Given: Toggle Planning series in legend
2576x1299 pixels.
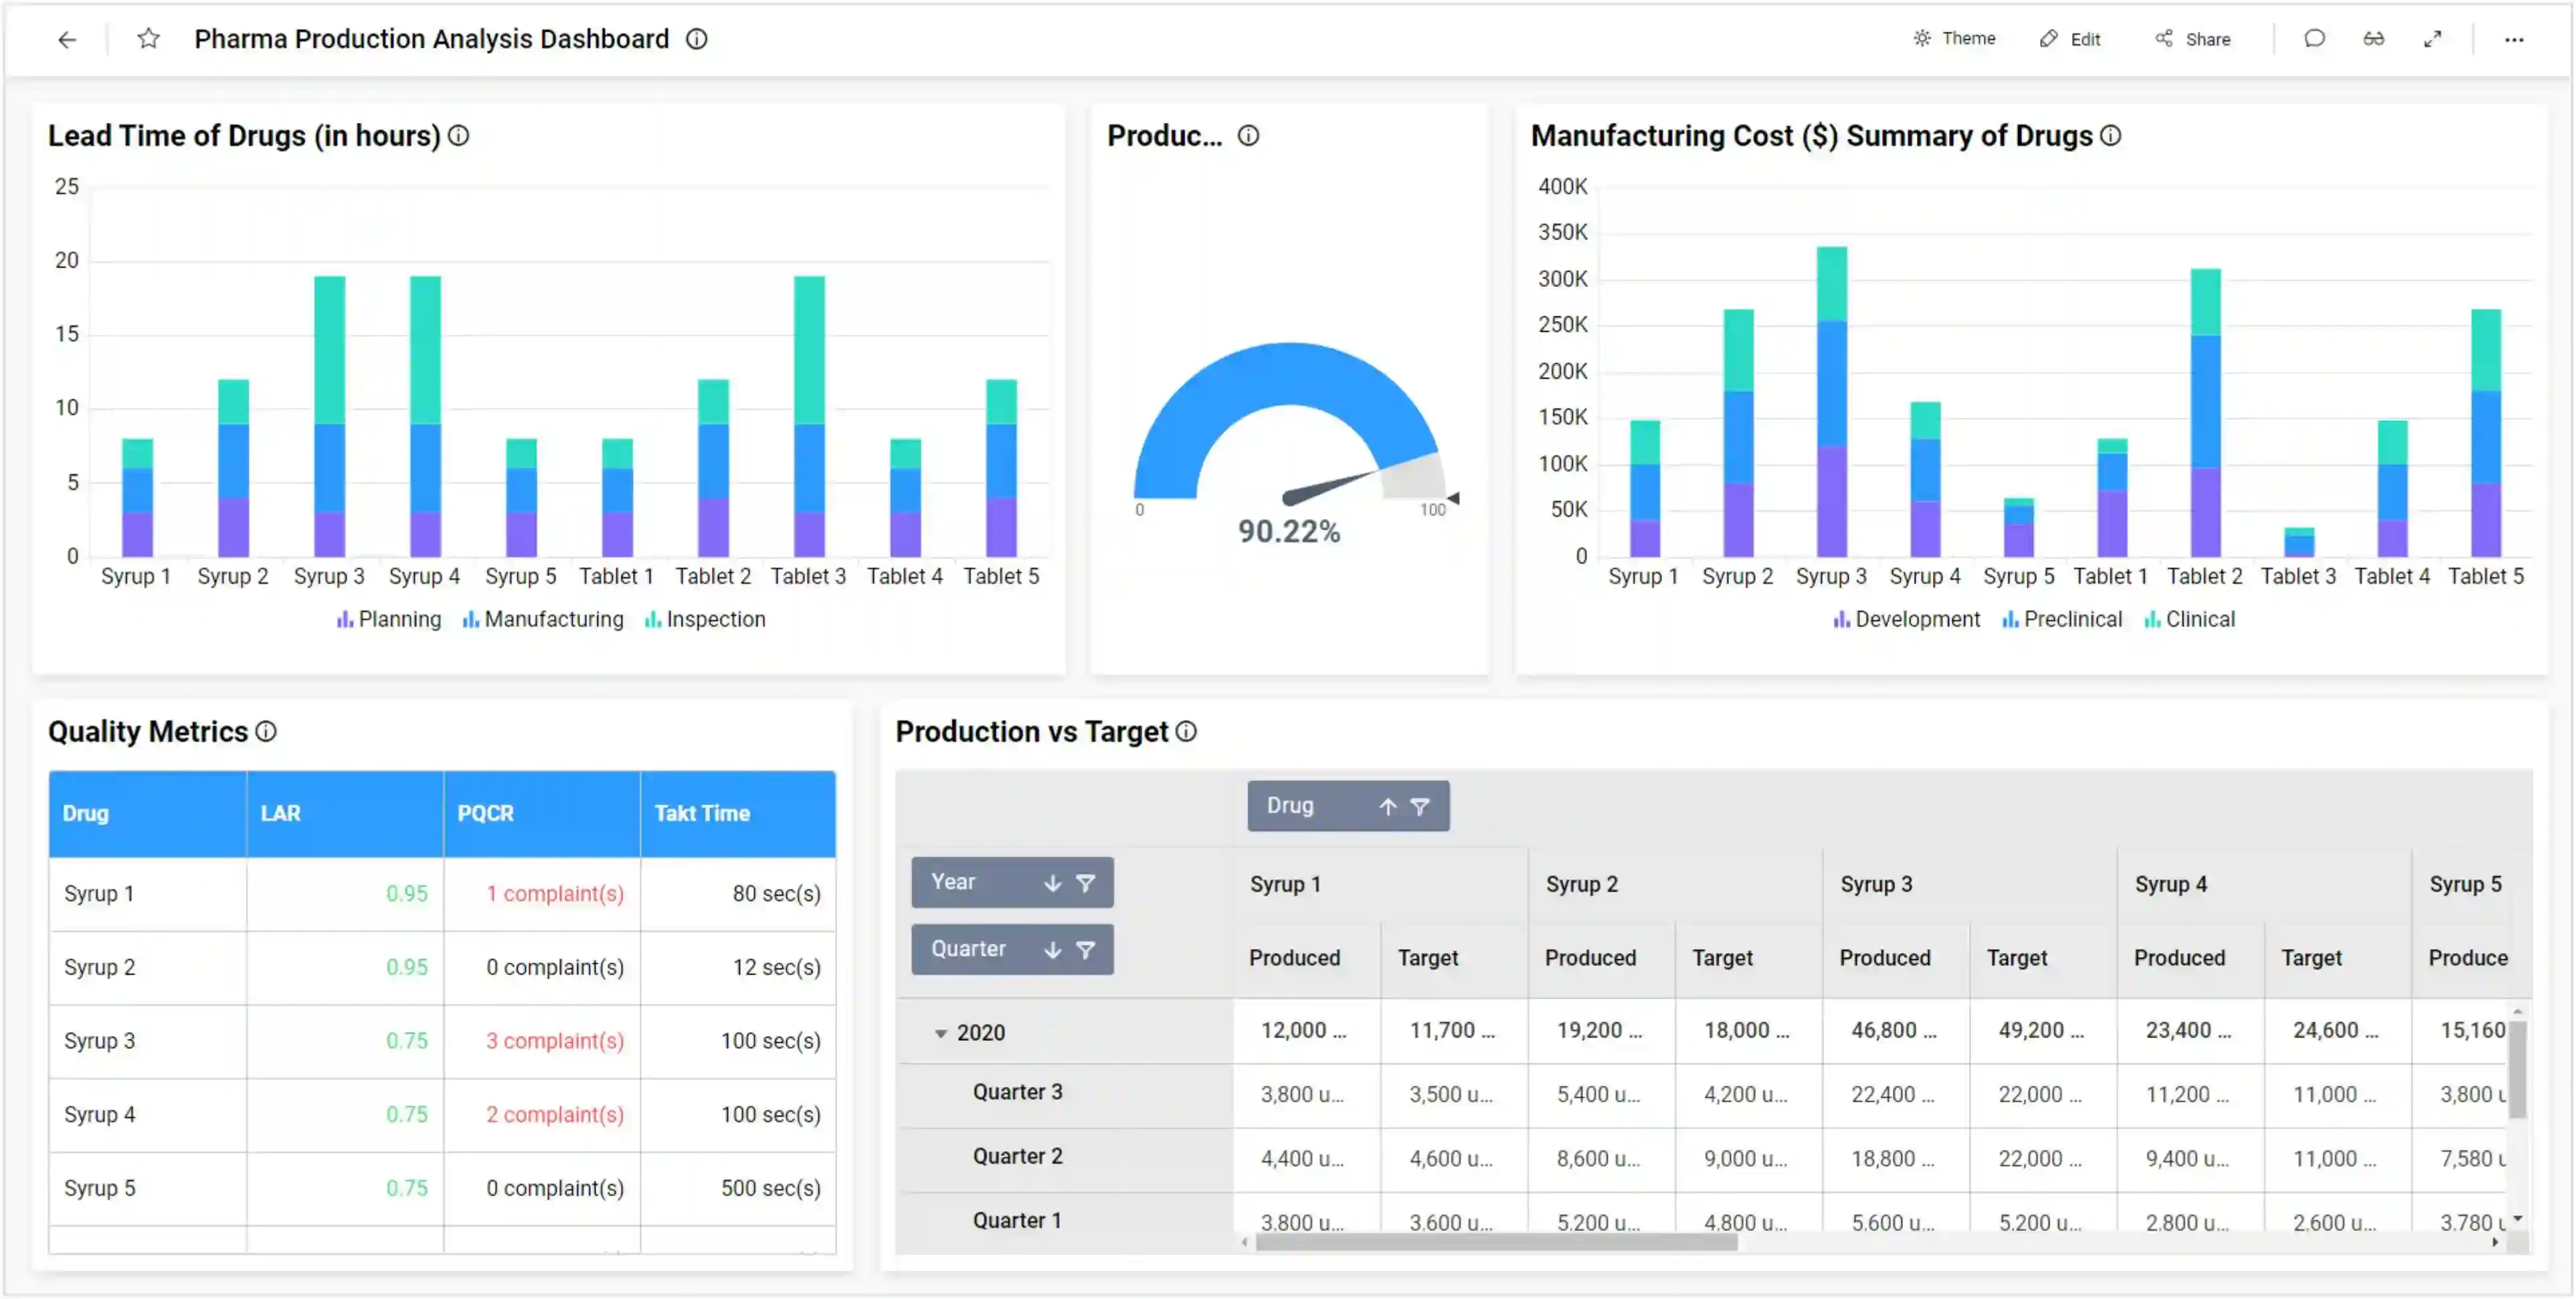Looking at the screenshot, I should [389, 620].
